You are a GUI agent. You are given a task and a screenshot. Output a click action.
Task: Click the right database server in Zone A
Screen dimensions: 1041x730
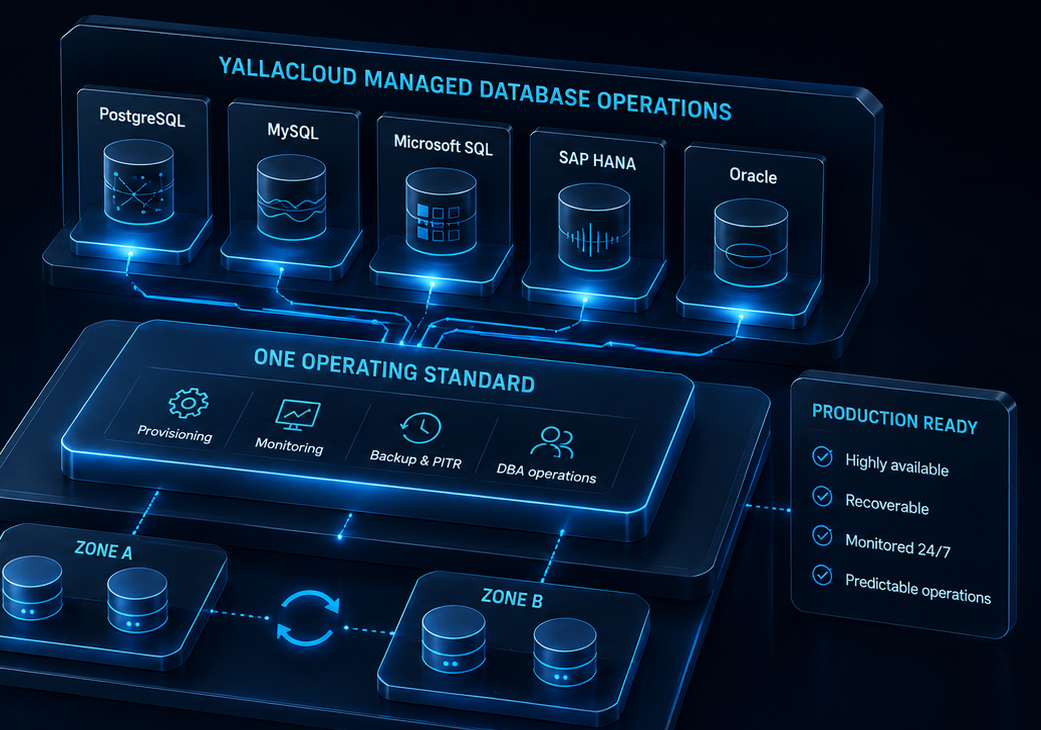(137, 601)
